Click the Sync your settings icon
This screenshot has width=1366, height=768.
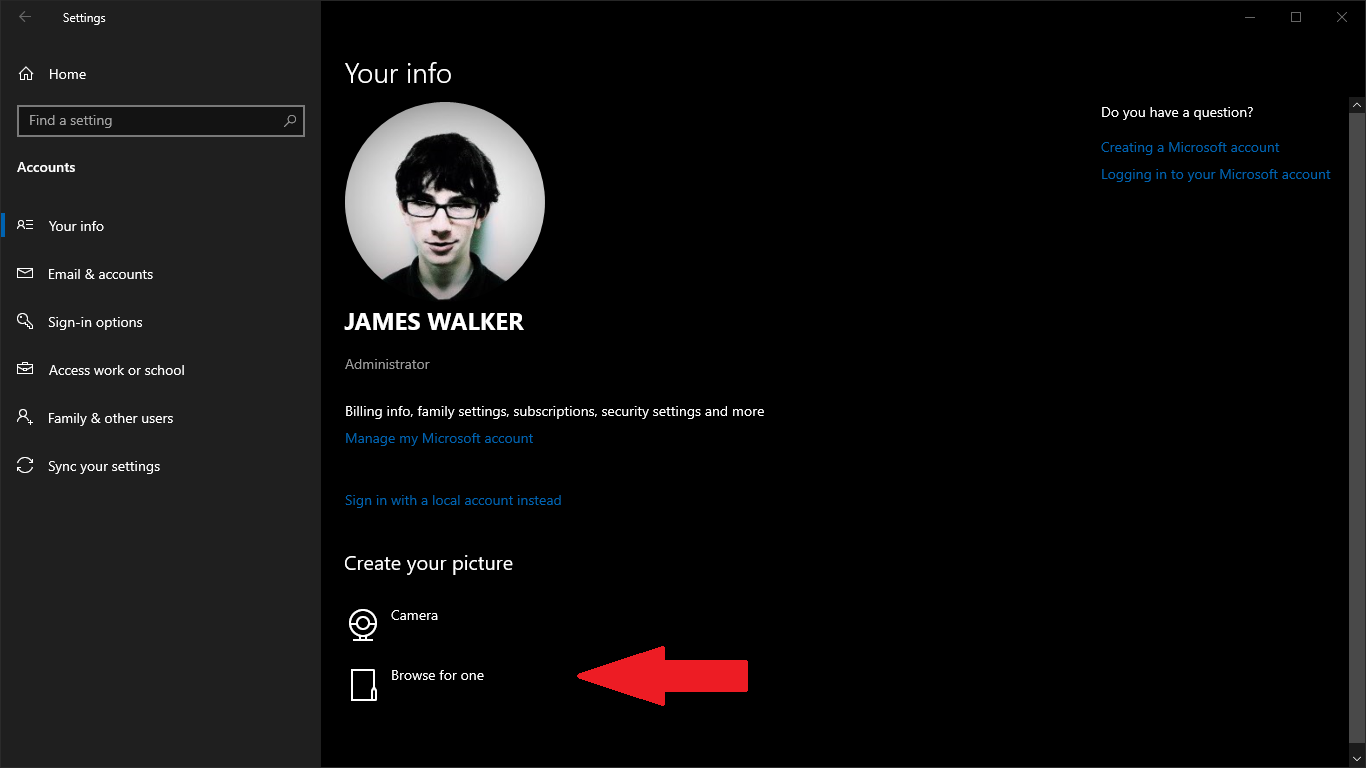tap(26, 466)
